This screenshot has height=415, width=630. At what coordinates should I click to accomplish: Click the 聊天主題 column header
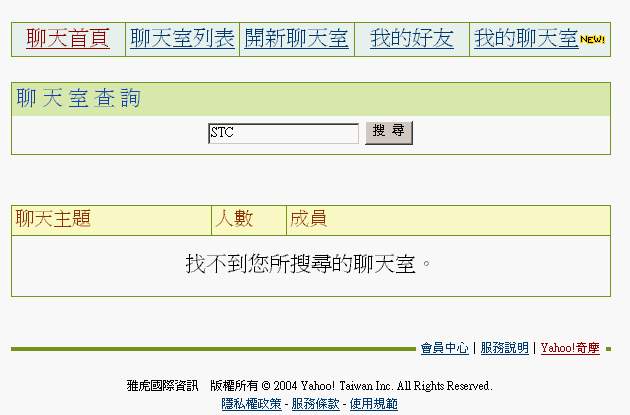53,219
